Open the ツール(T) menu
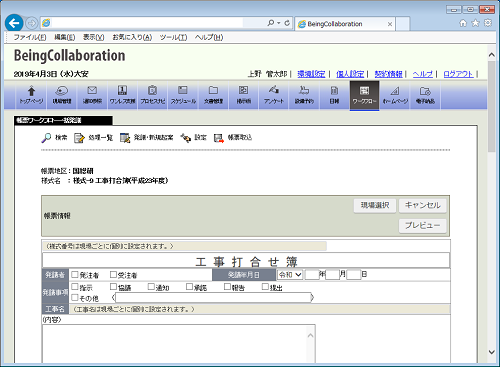500x367 pixels. pos(173,37)
